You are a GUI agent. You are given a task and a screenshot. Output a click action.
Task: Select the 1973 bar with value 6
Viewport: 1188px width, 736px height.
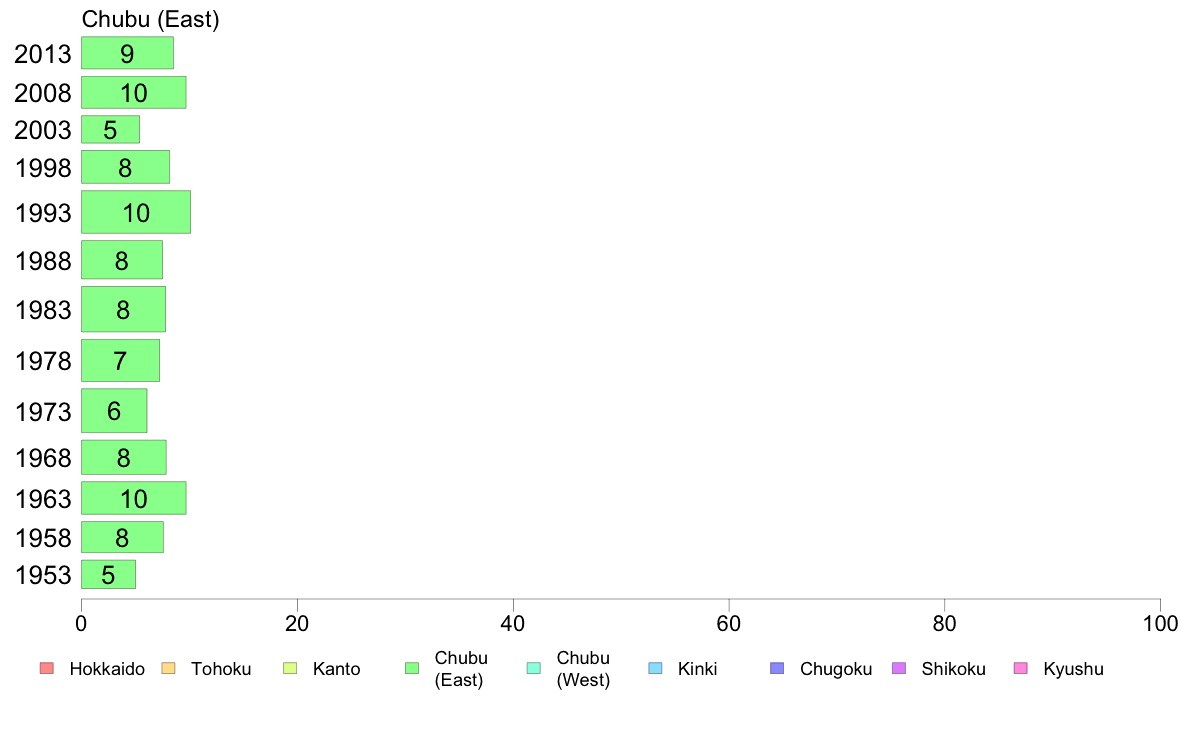[114, 411]
